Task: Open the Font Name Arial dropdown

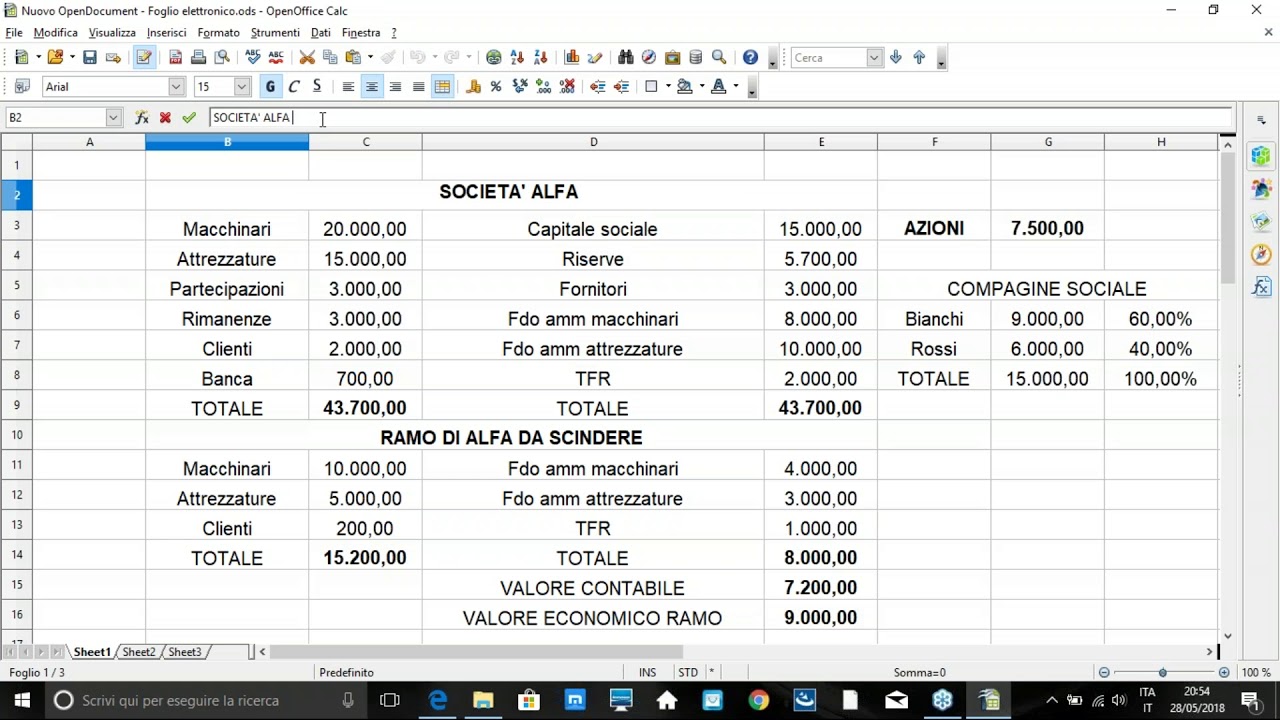Action: pos(176,87)
